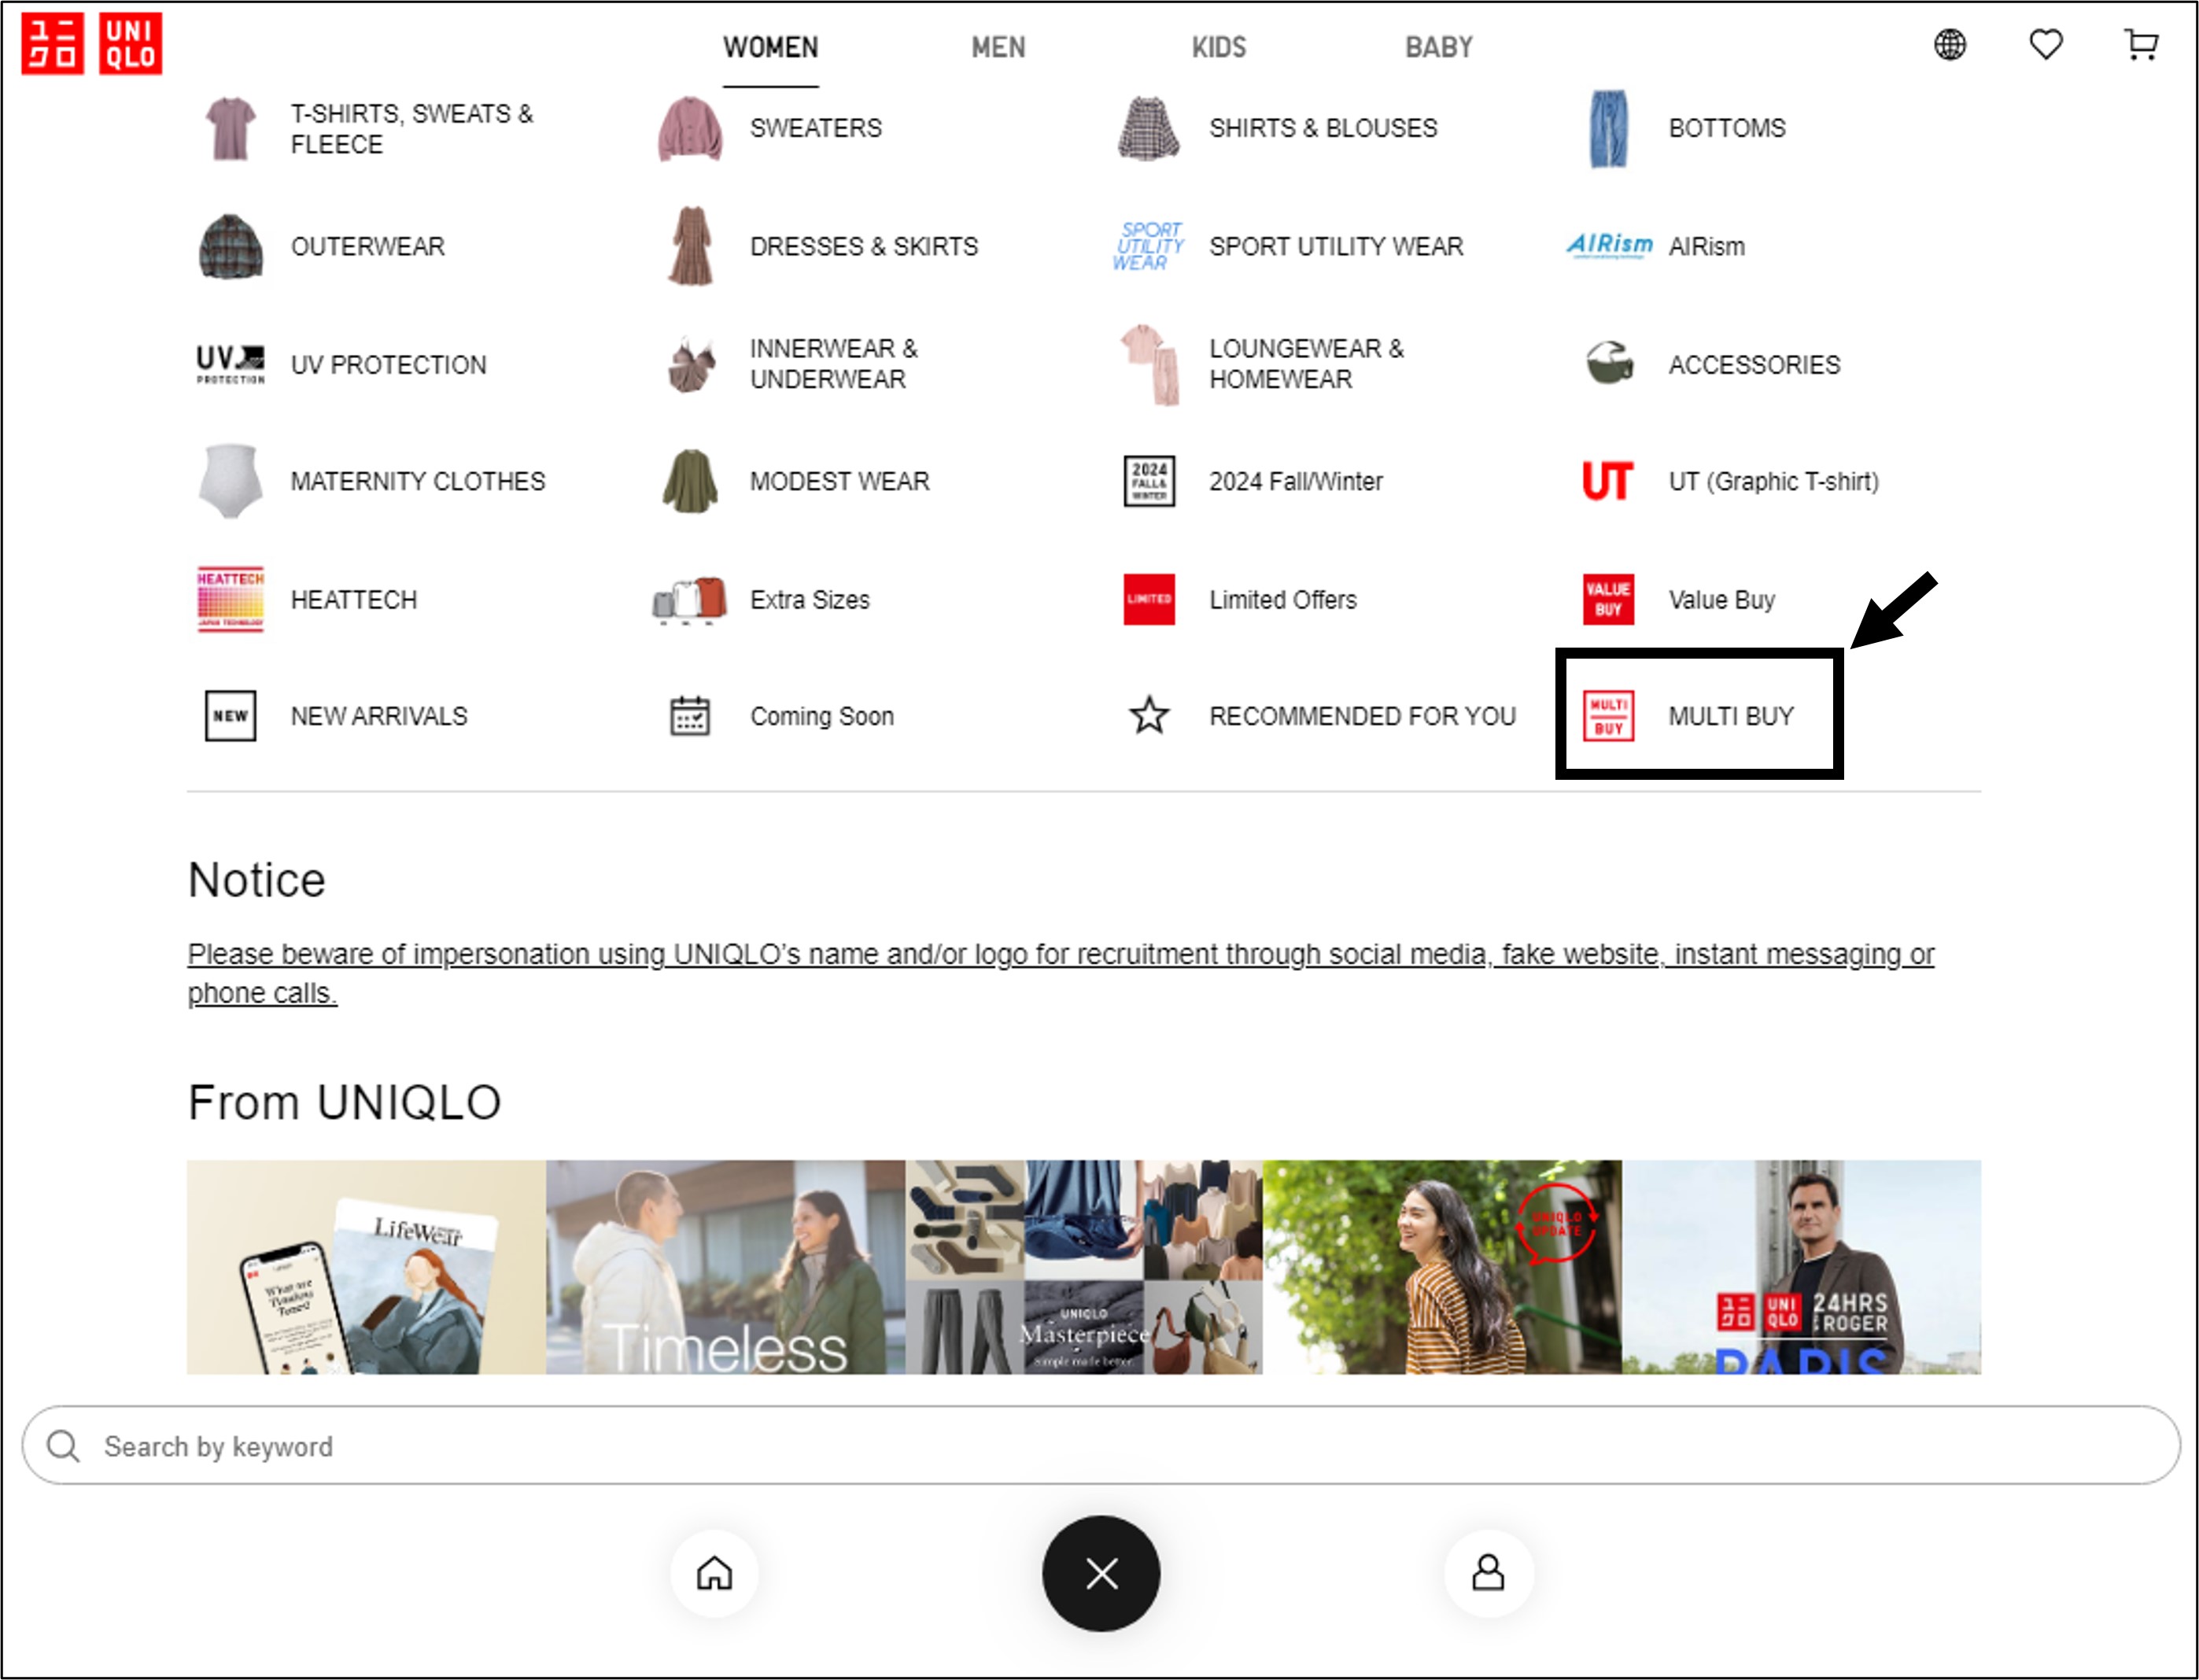2199x1680 pixels.
Task: Click the T-shirts category shirt icon
Action: [x=231, y=128]
